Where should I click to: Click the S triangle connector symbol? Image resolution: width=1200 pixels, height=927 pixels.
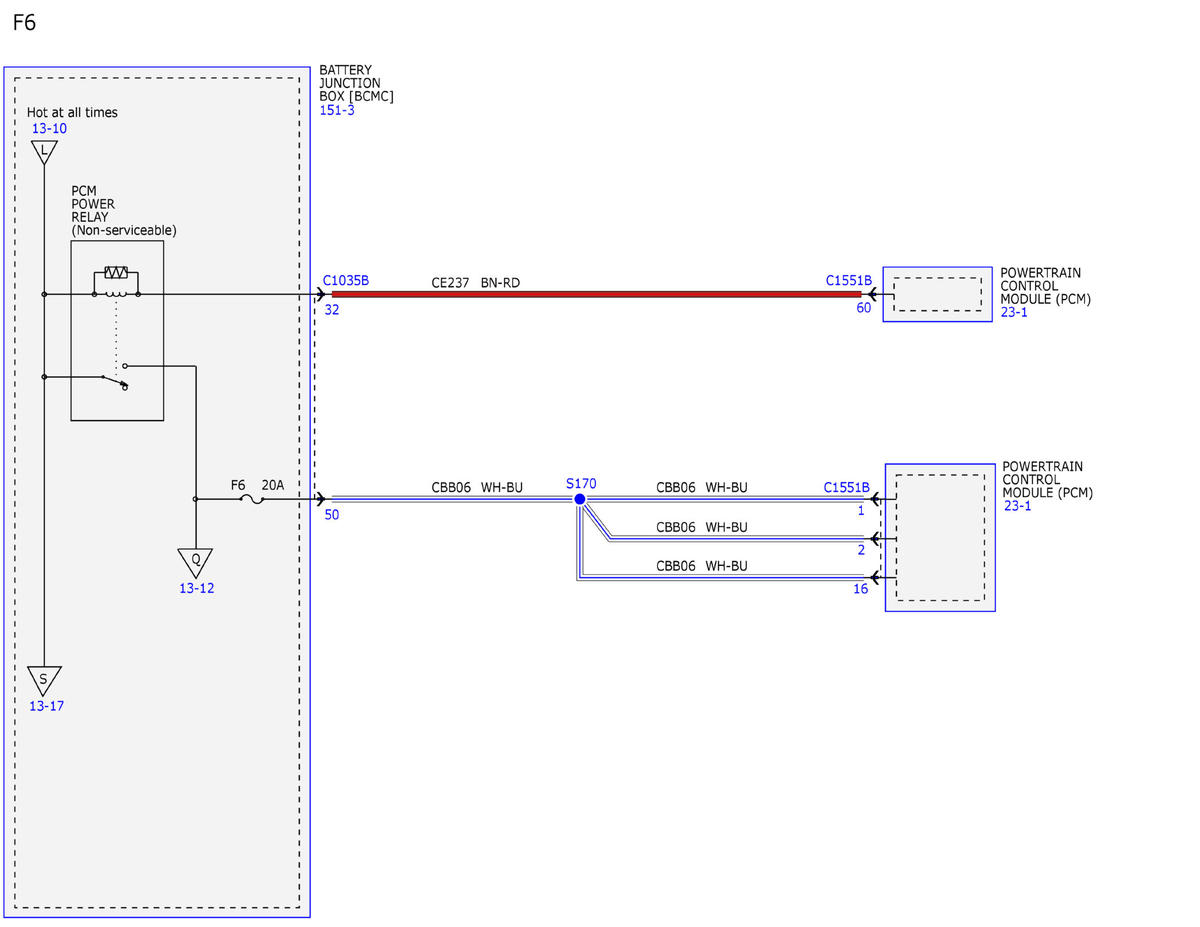tap(43, 681)
